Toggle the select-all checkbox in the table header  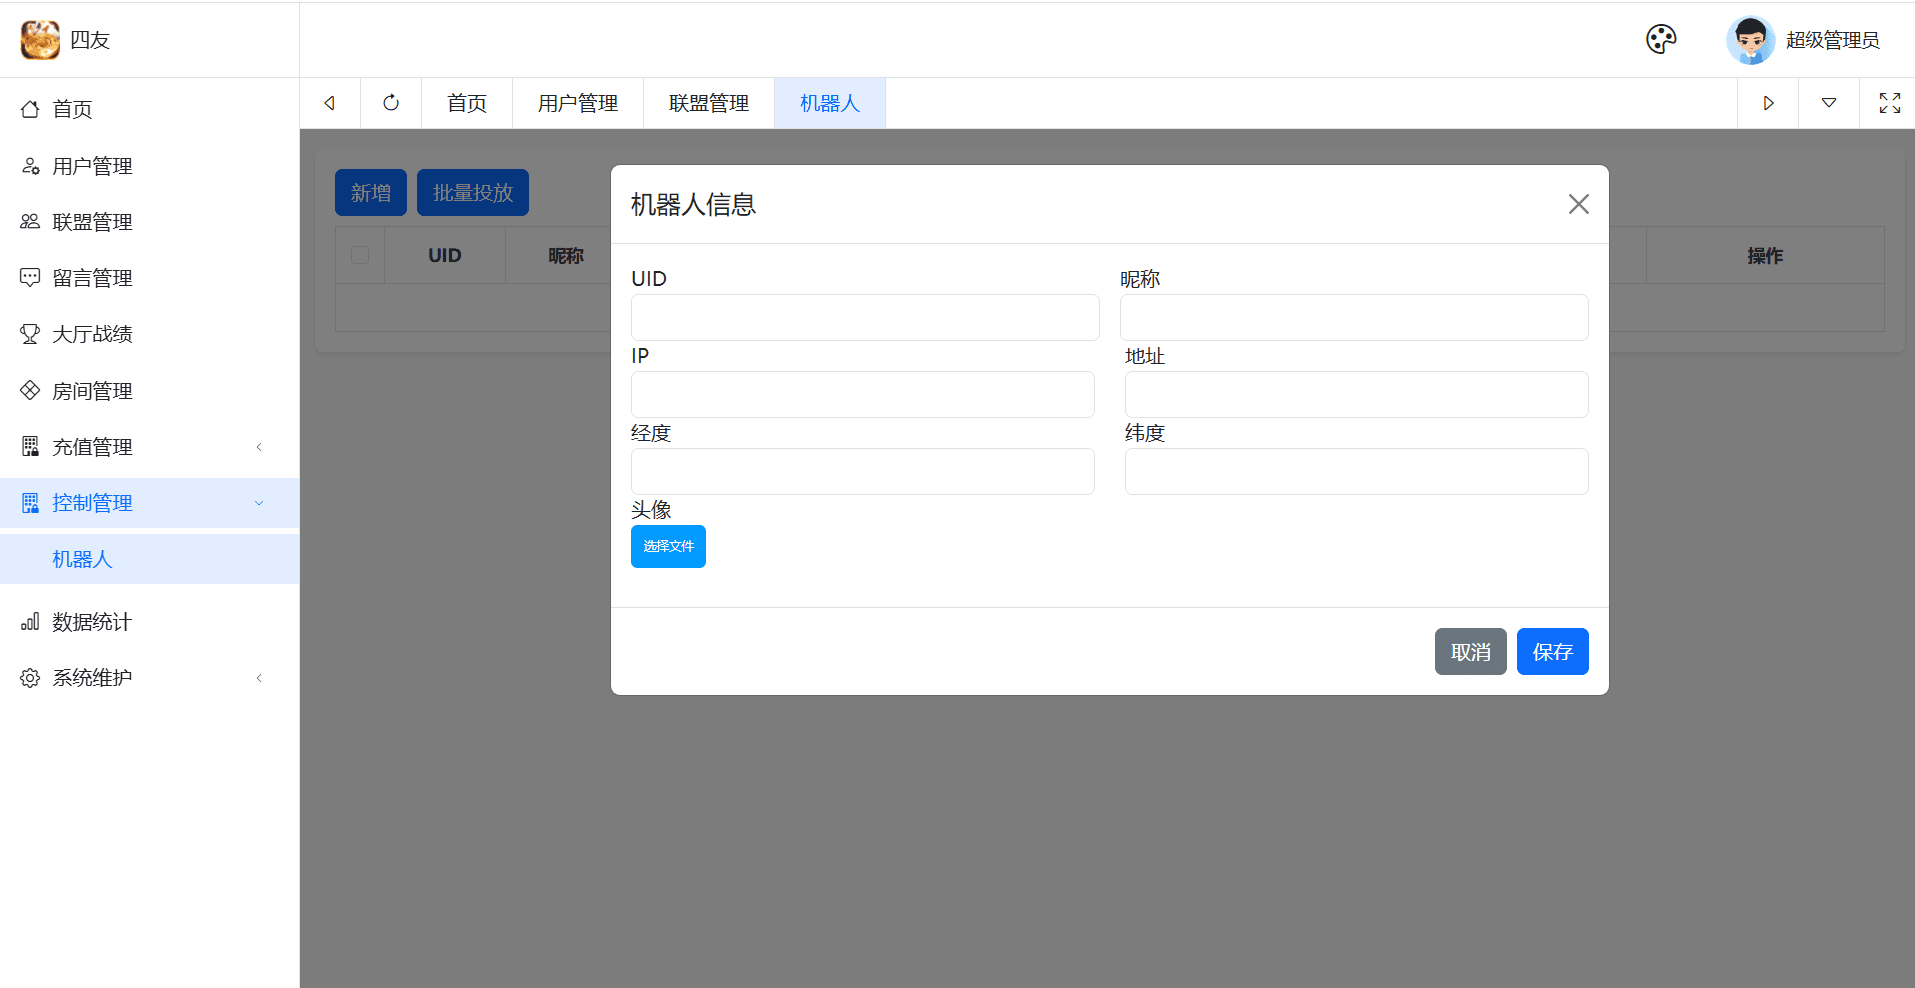(x=360, y=255)
